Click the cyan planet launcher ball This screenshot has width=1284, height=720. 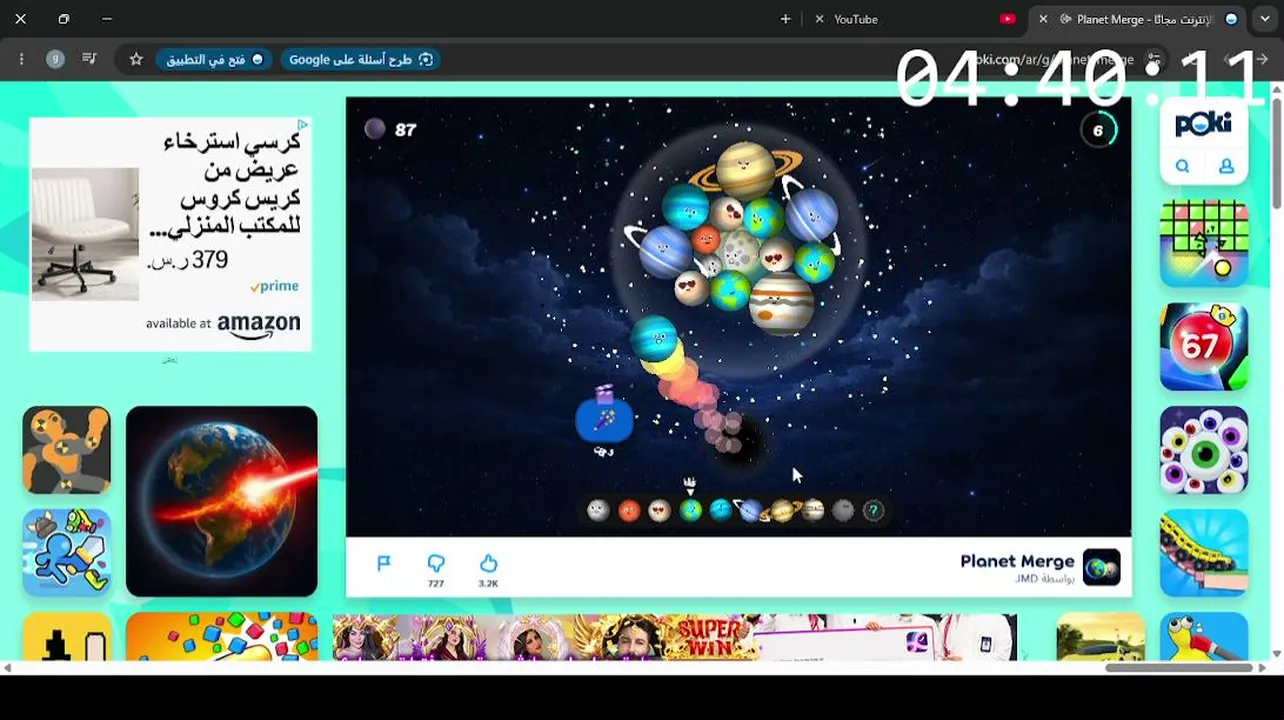(x=655, y=339)
